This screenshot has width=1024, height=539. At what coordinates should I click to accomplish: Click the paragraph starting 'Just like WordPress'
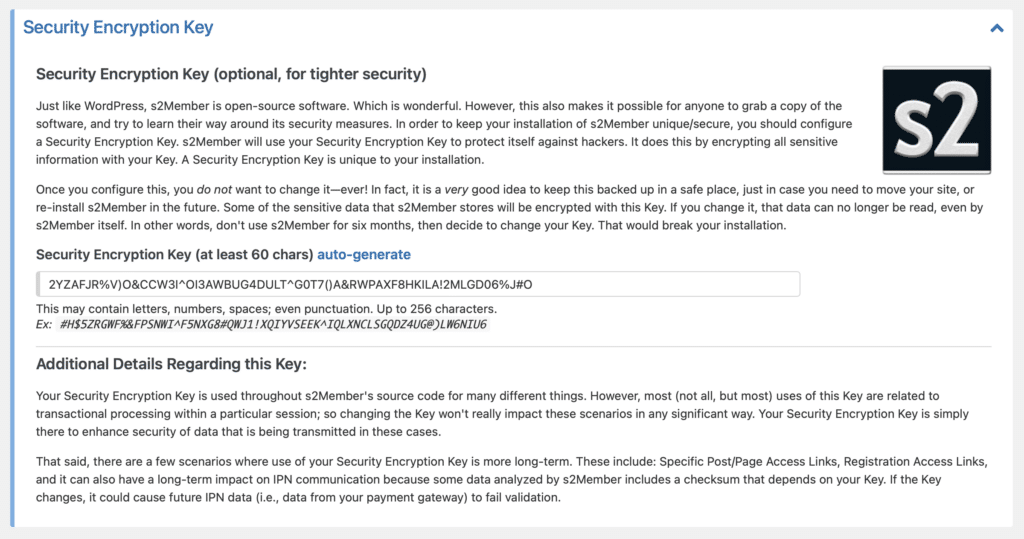(444, 133)
